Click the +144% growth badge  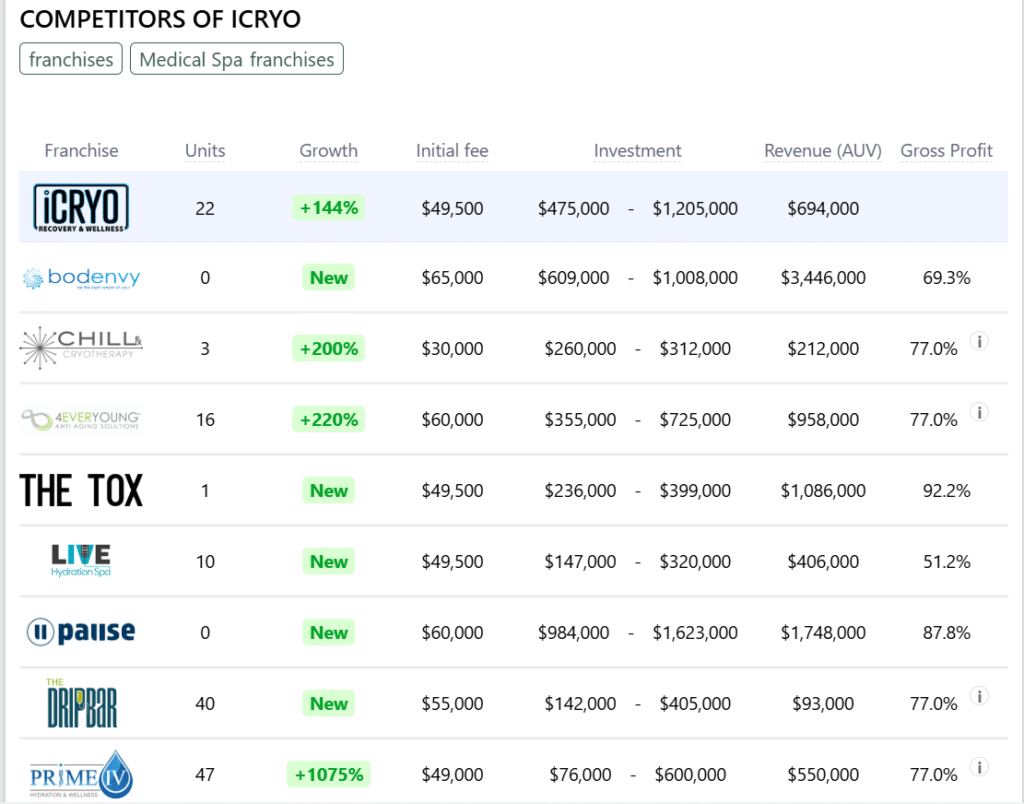pos(328,208)
